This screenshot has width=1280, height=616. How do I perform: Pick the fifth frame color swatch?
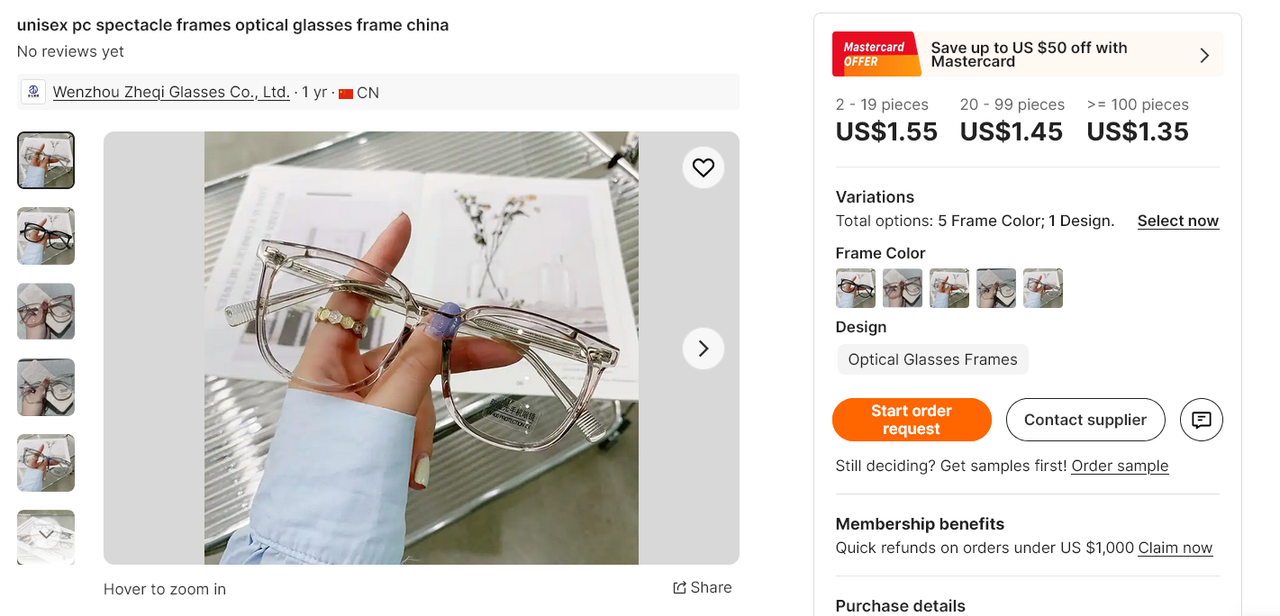(1043, 288)
